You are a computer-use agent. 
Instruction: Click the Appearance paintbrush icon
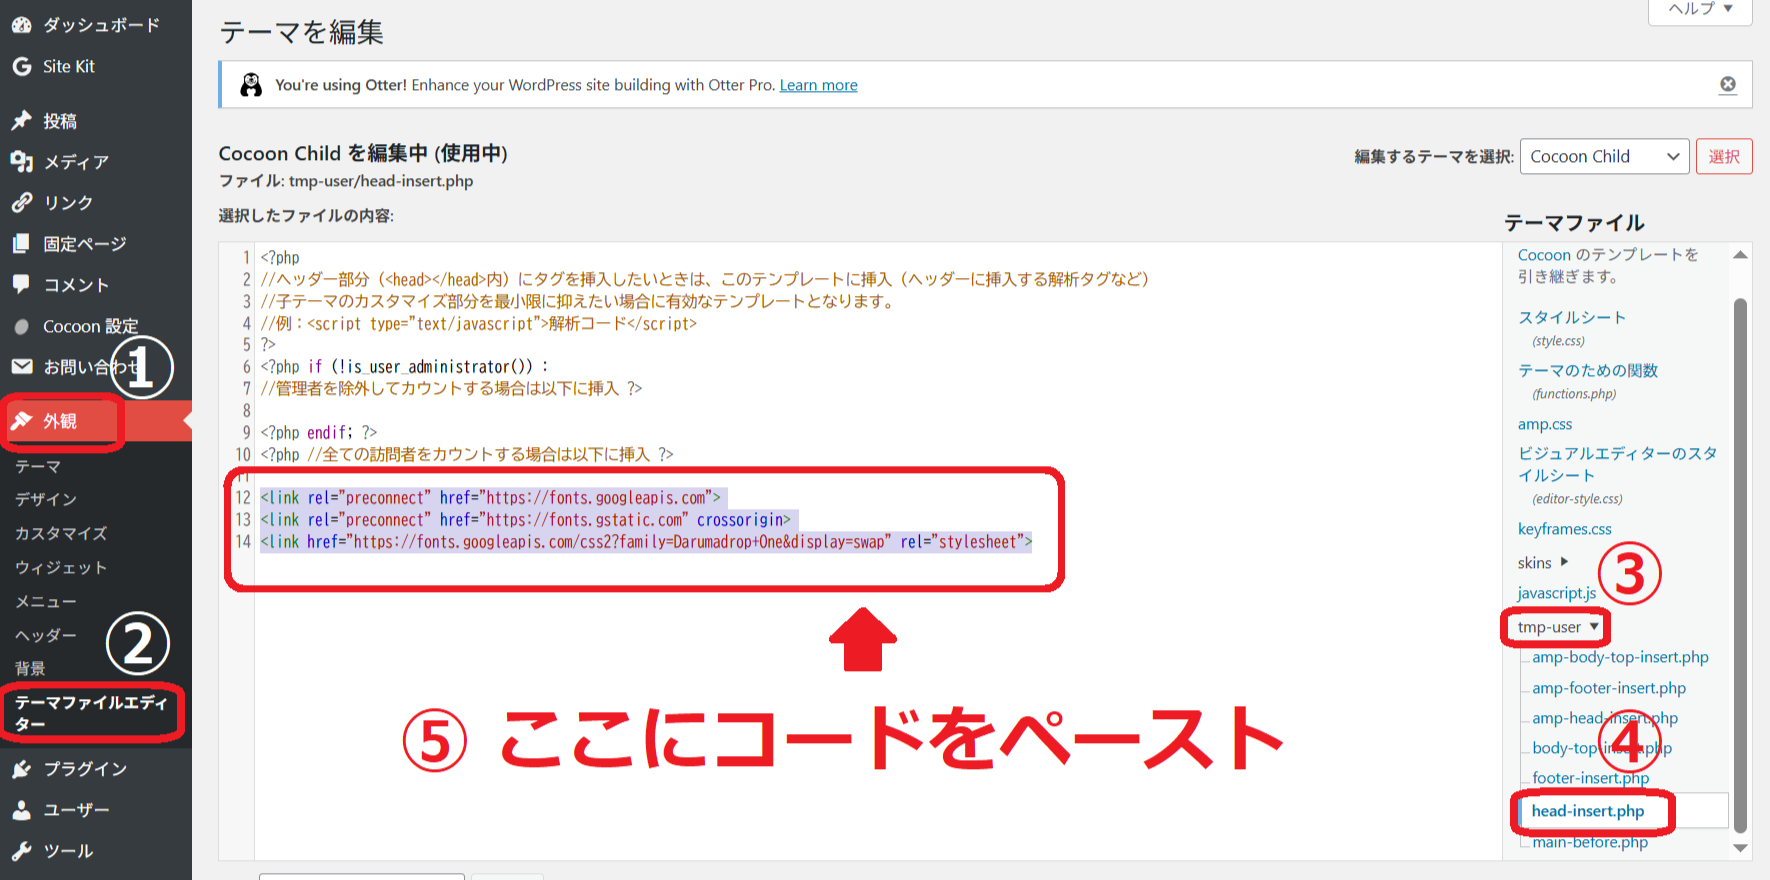(x=22, y=421)
